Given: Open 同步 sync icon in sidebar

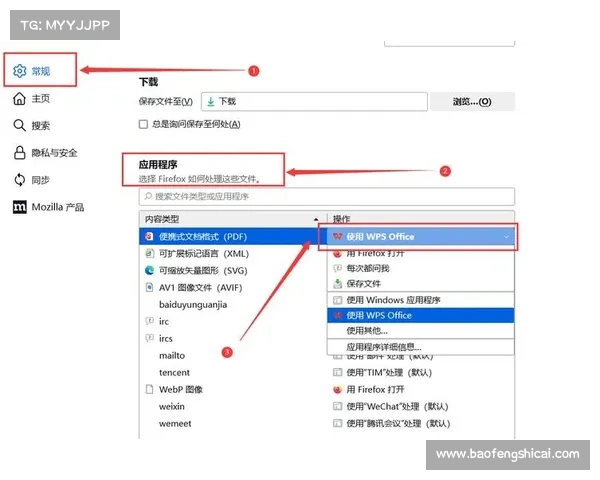Looking at the screenshot, I should point(19,180).
